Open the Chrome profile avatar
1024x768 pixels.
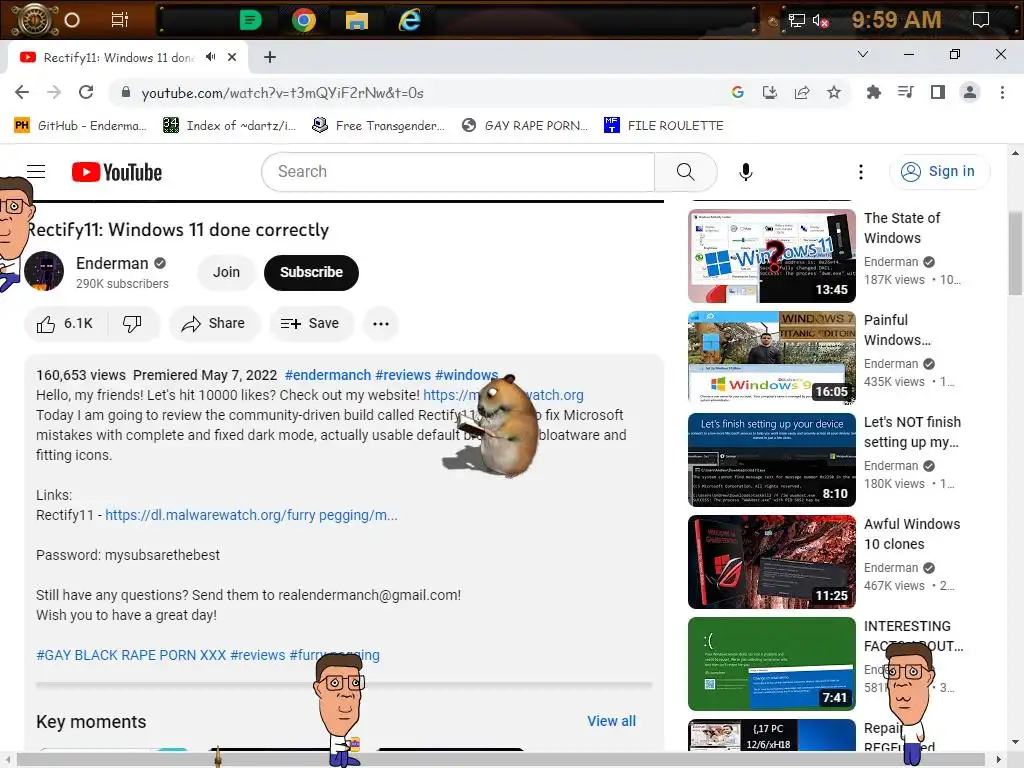pos(970,92)
